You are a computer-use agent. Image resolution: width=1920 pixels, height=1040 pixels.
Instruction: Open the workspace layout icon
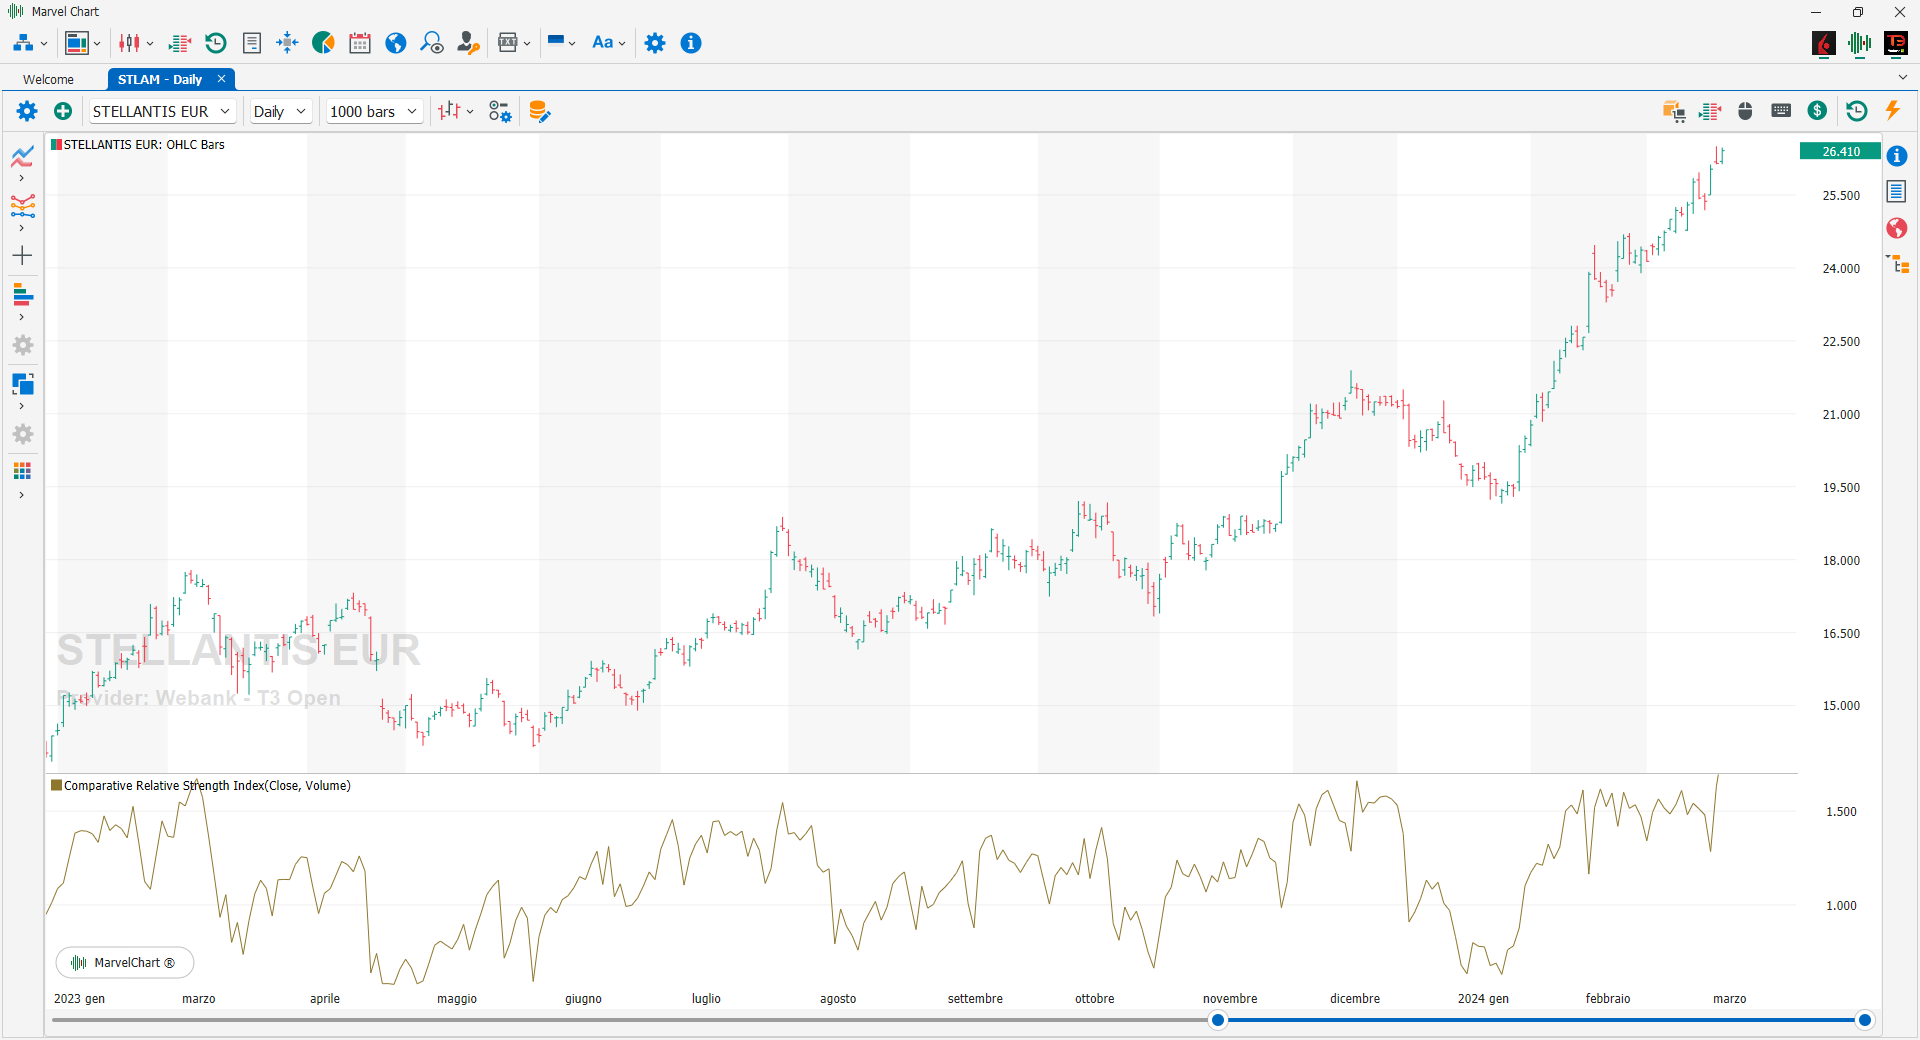pos(77,43)
